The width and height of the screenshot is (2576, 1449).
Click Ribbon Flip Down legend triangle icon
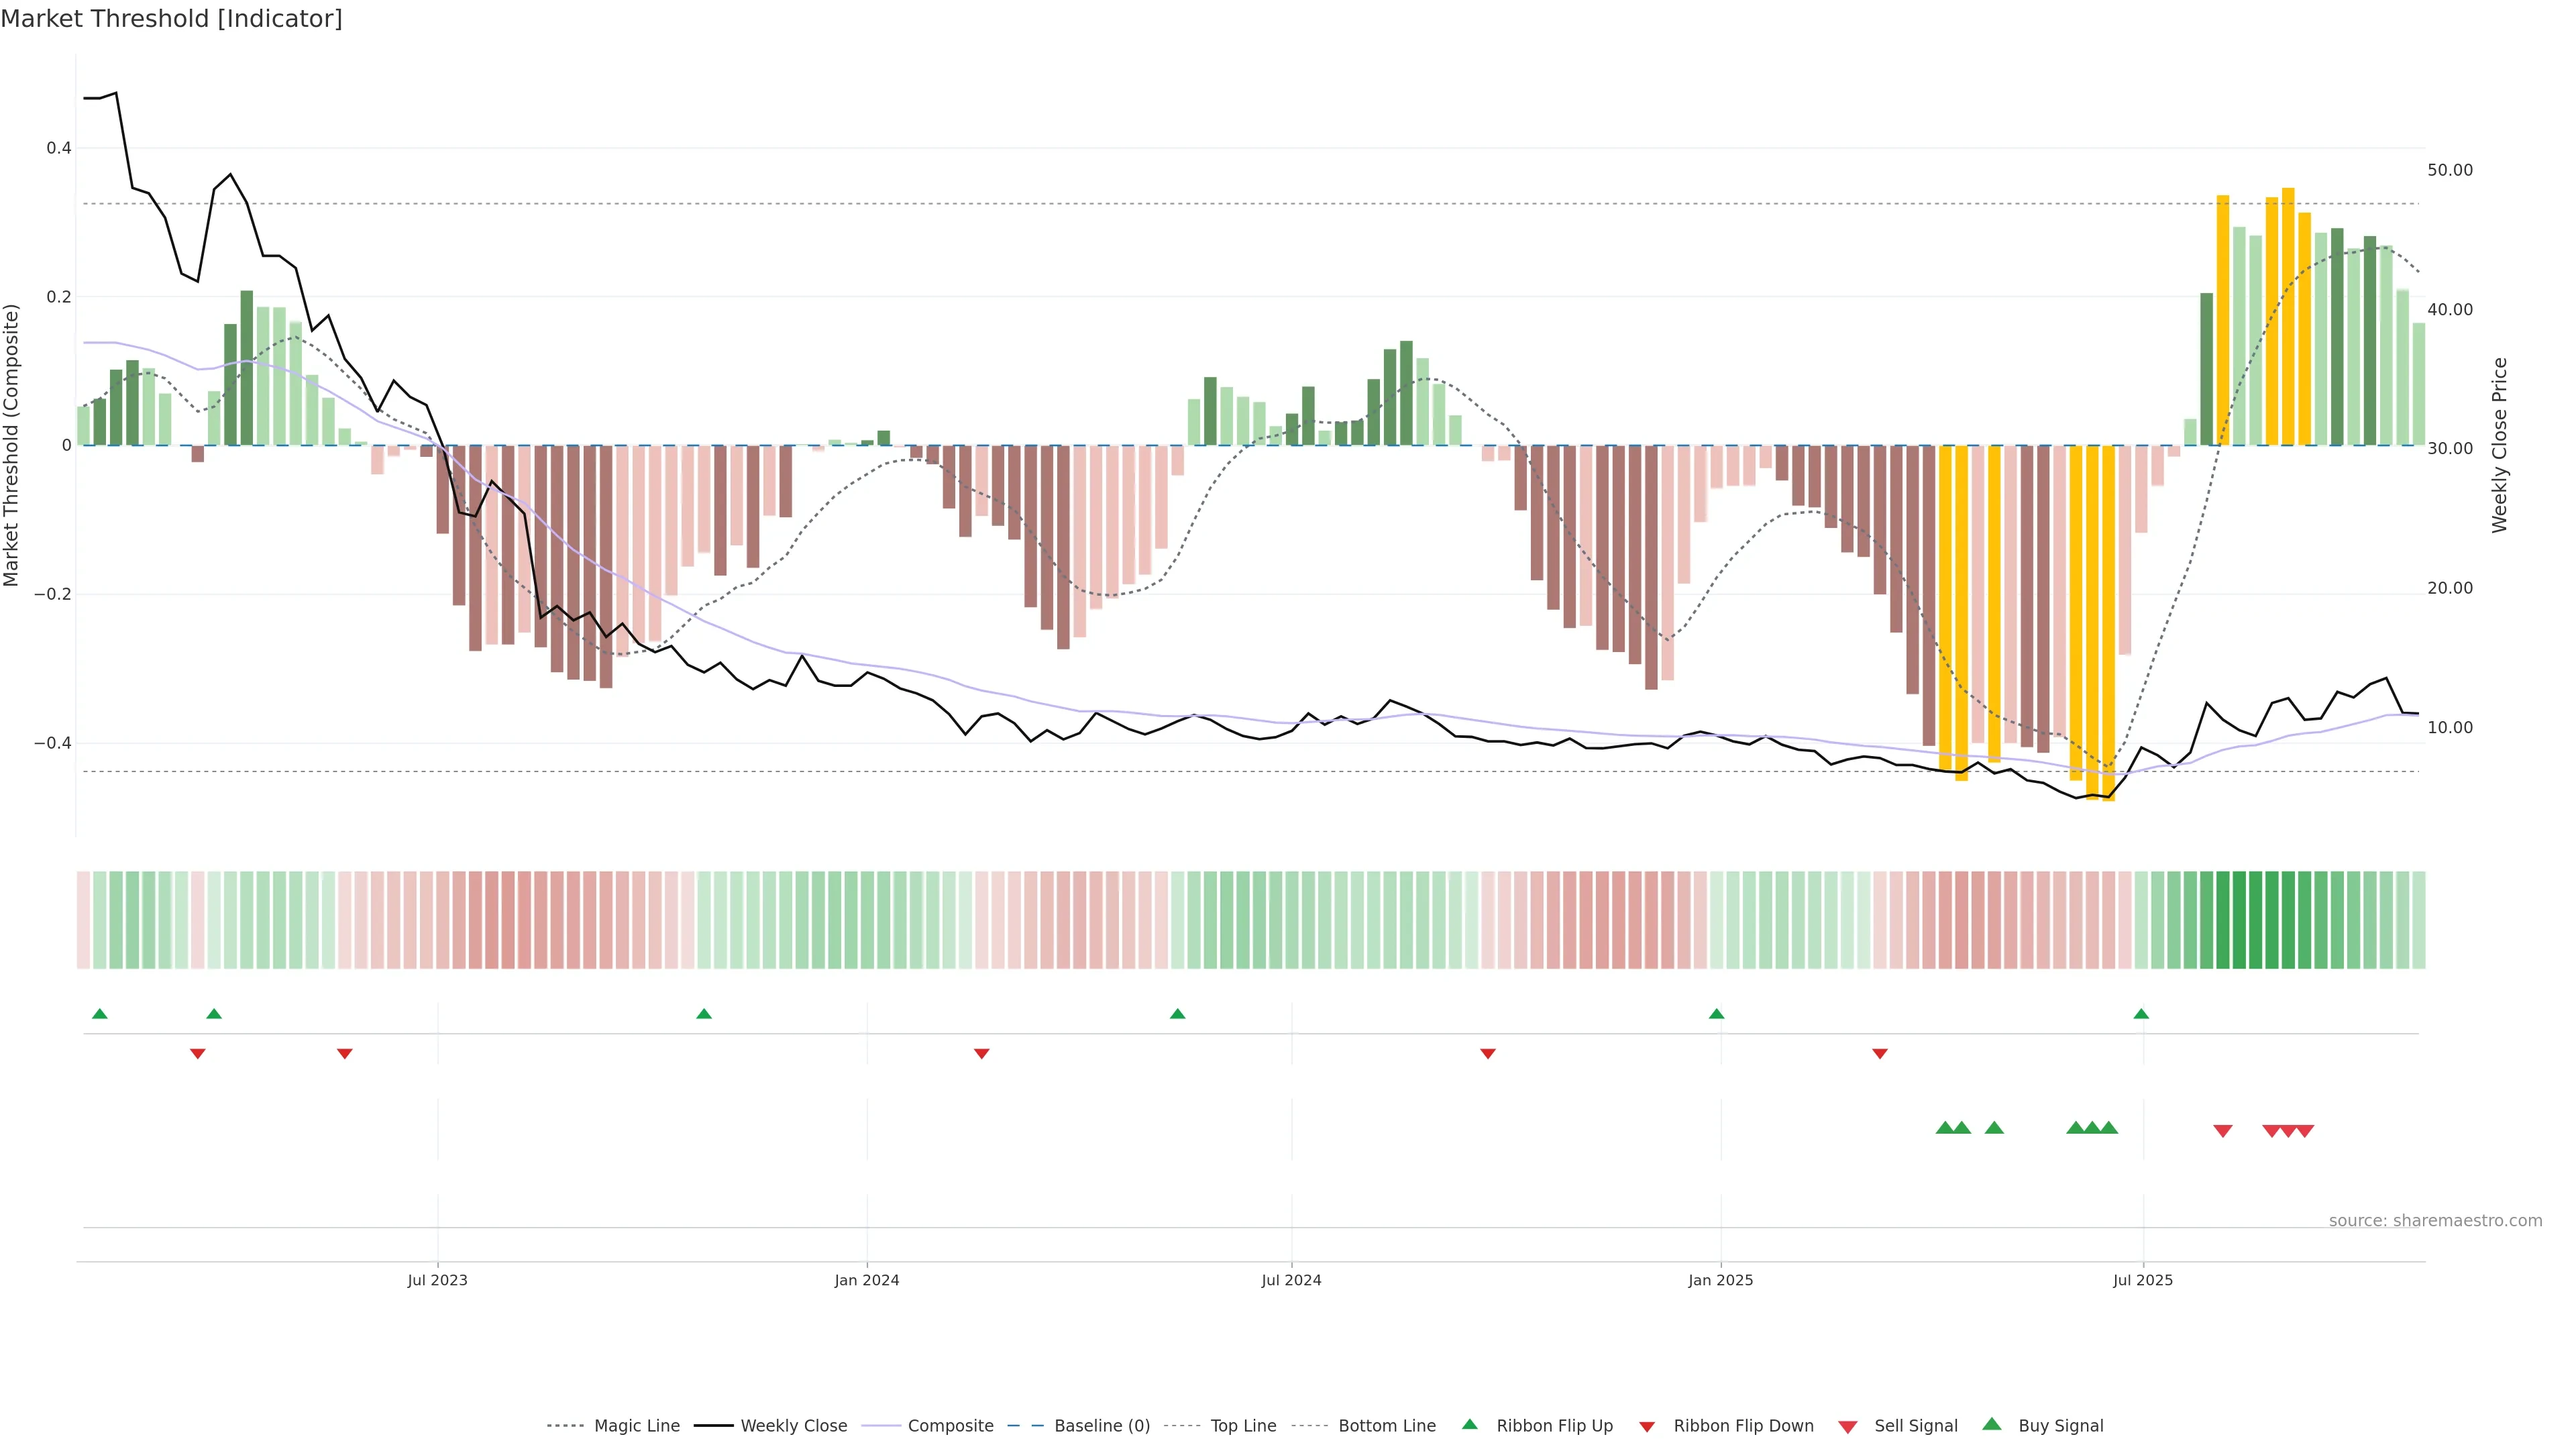[1647, 1426]
